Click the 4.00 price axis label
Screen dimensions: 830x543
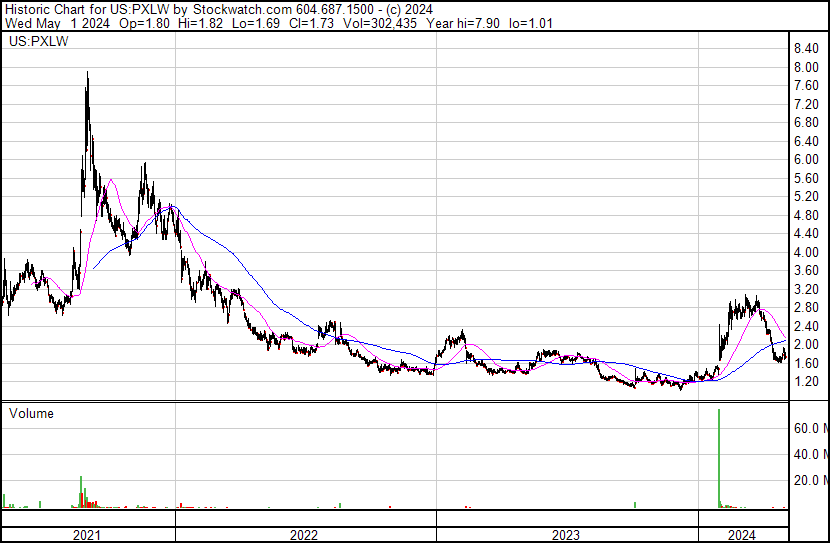(x=806, y=252)
